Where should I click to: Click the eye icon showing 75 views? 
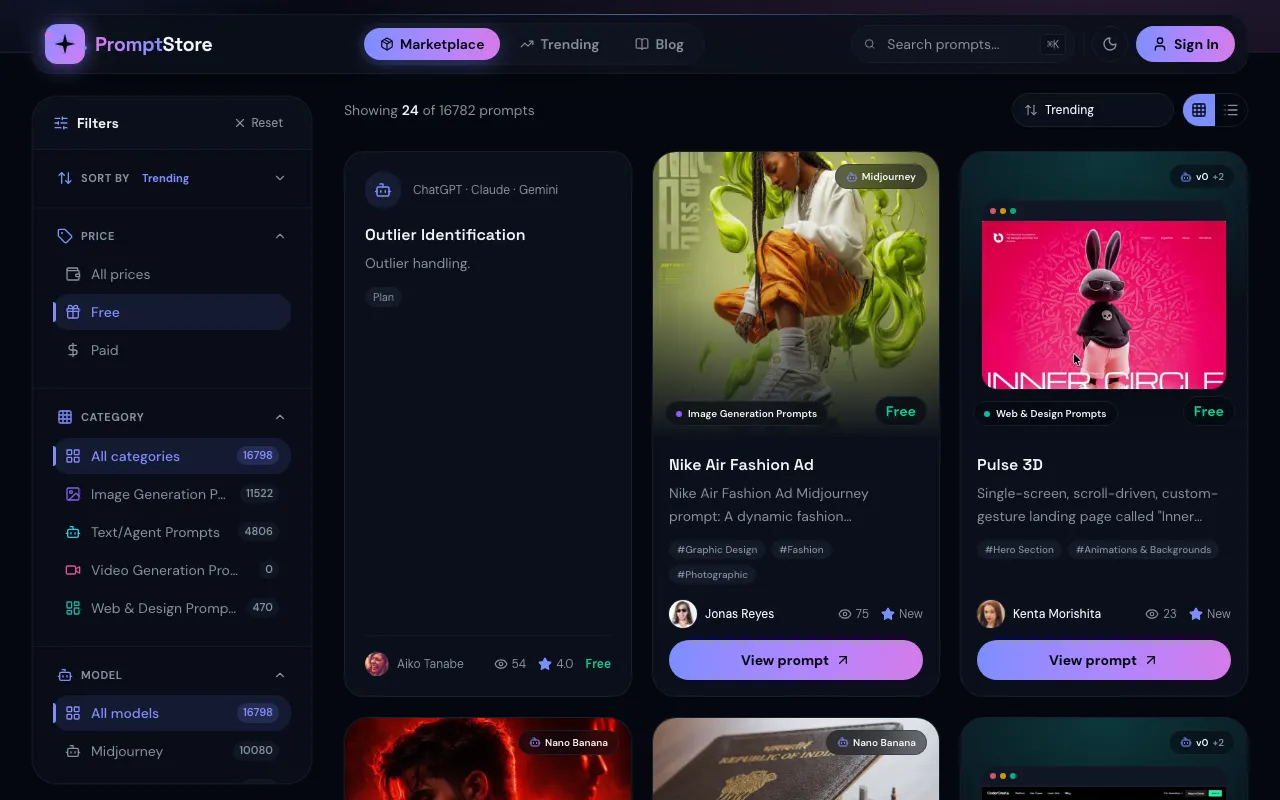(845, 614)
